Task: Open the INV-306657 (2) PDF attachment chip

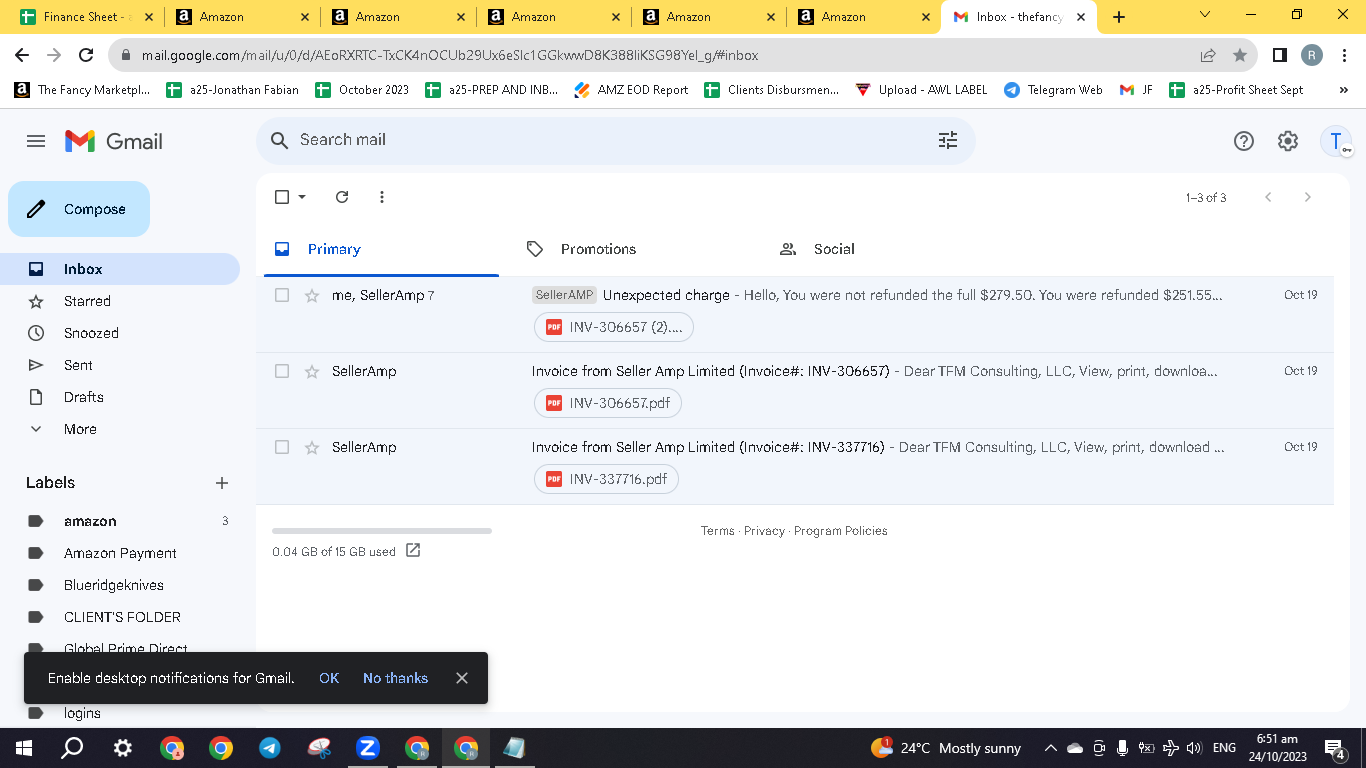Action: [x=614, y=327]
